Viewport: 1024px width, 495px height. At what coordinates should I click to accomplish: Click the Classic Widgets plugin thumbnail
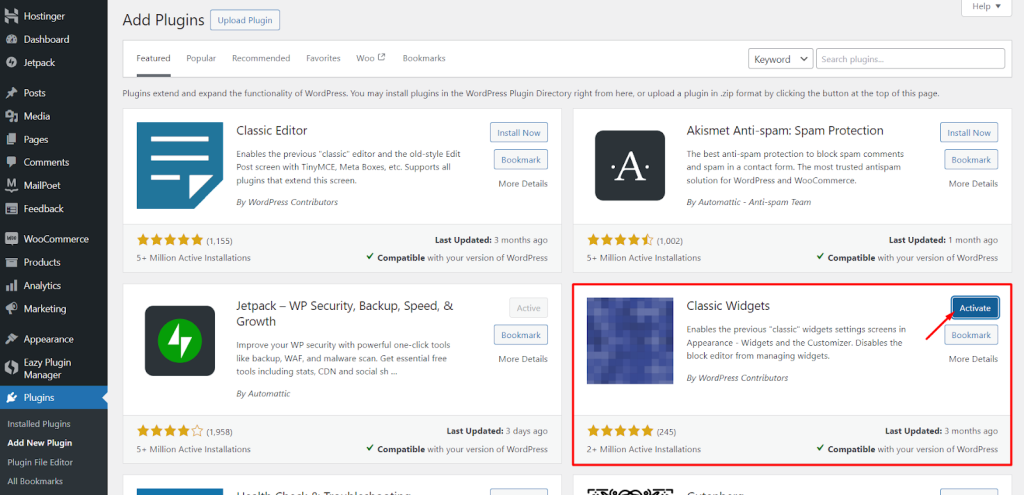pyautogui.click(x=630, y=341)
